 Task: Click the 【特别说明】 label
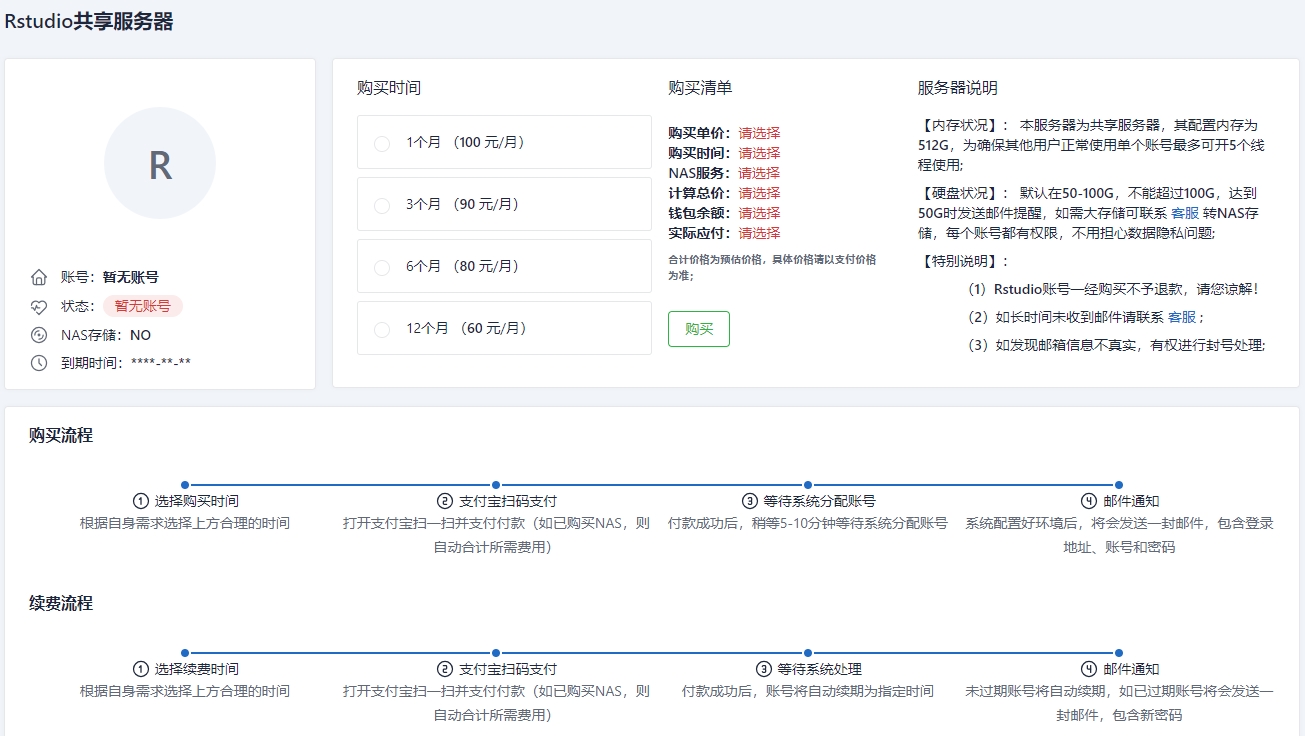(964, 261)
